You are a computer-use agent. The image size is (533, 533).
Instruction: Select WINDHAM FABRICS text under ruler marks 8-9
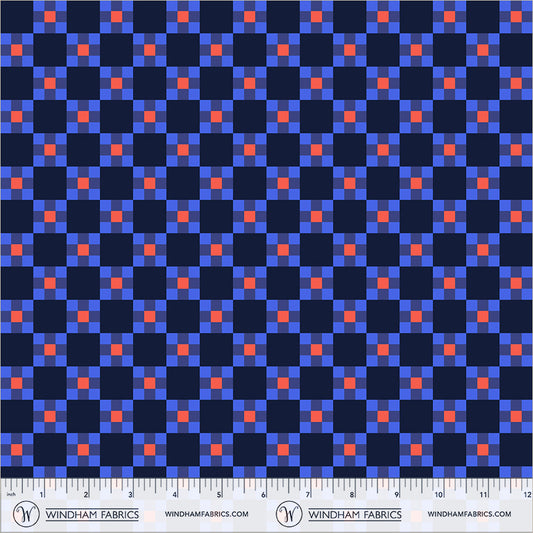point(355,515)
